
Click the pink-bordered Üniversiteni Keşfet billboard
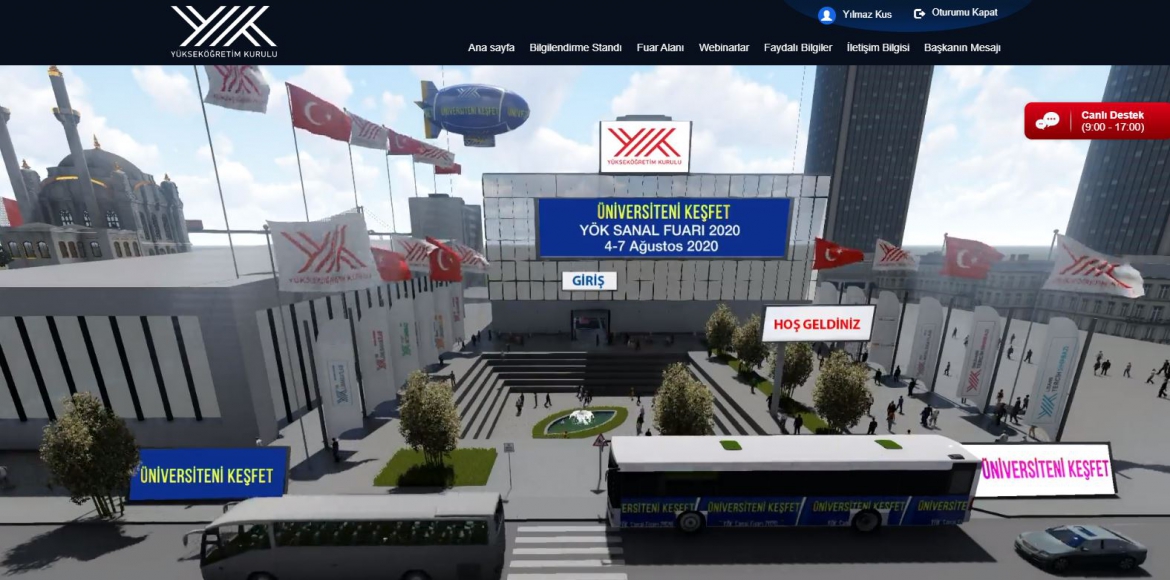[x=1045, y=470]
